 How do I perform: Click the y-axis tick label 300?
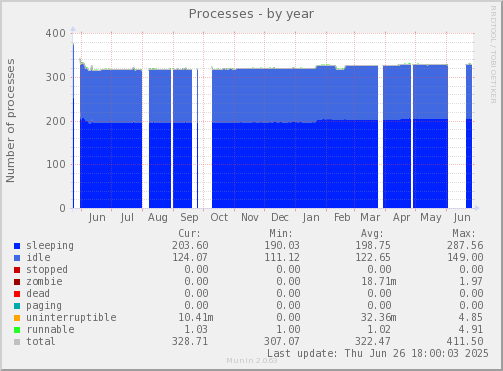tap(56, 77)
